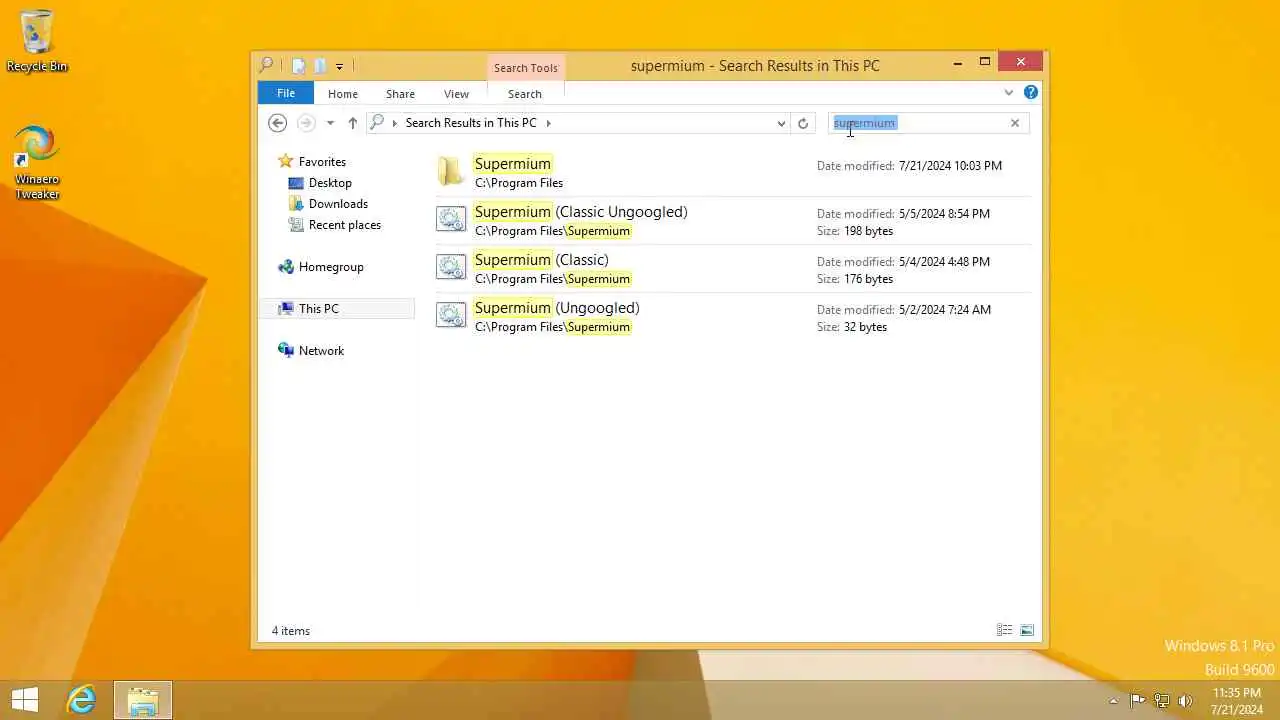Clear the search box with X
Image resolution: width=1280 pixels, height=720 pixels.
[x=1015, y=123]
